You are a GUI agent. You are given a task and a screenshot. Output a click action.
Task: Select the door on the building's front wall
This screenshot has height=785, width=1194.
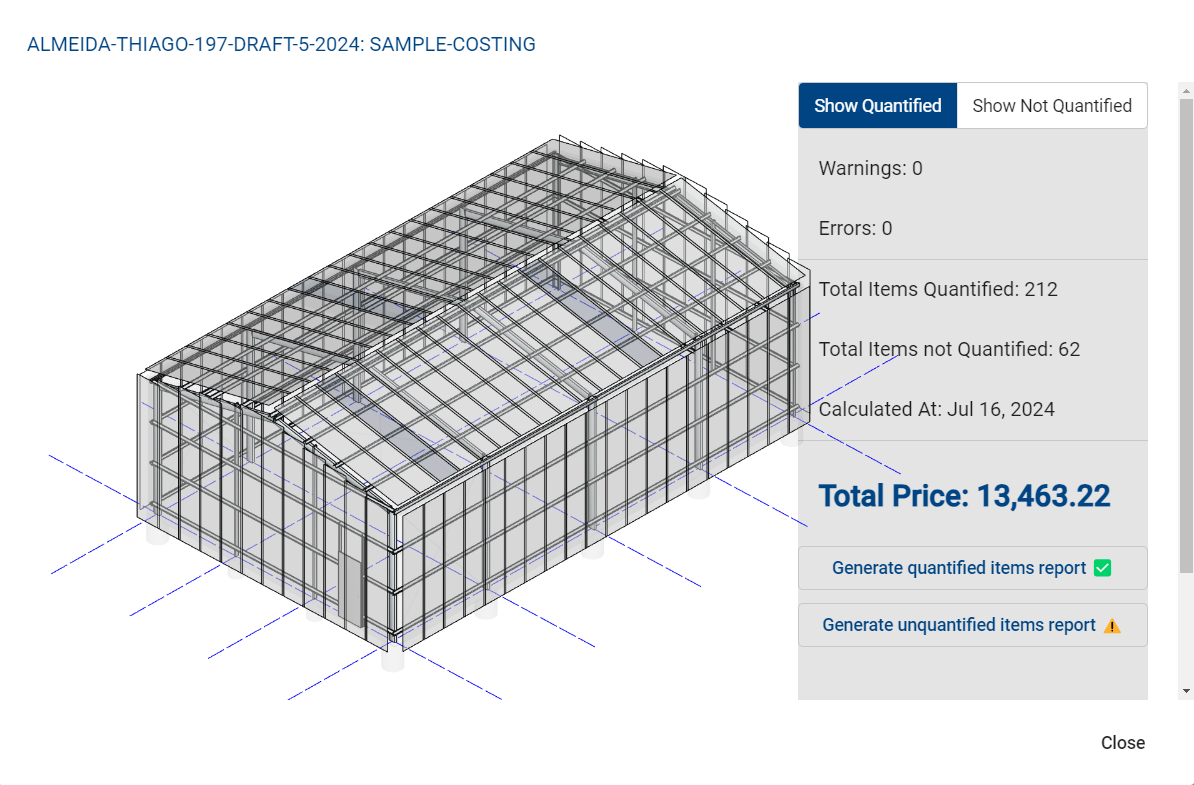(351, 590)
